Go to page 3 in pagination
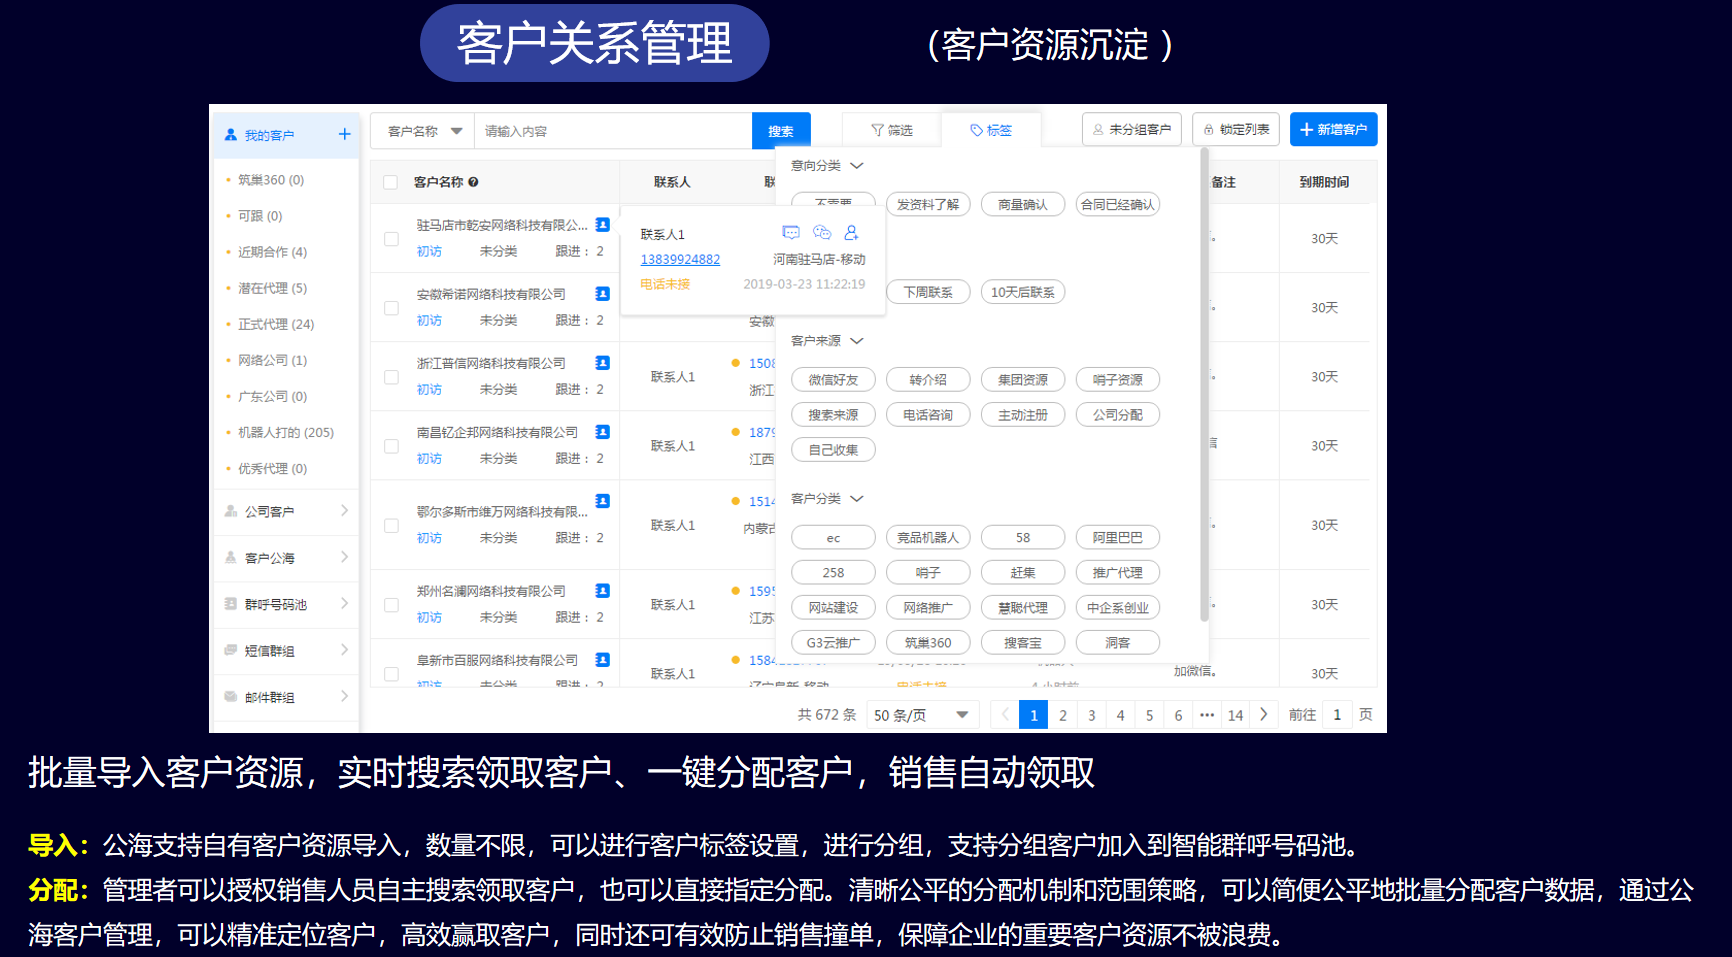 click(1092, 715)
